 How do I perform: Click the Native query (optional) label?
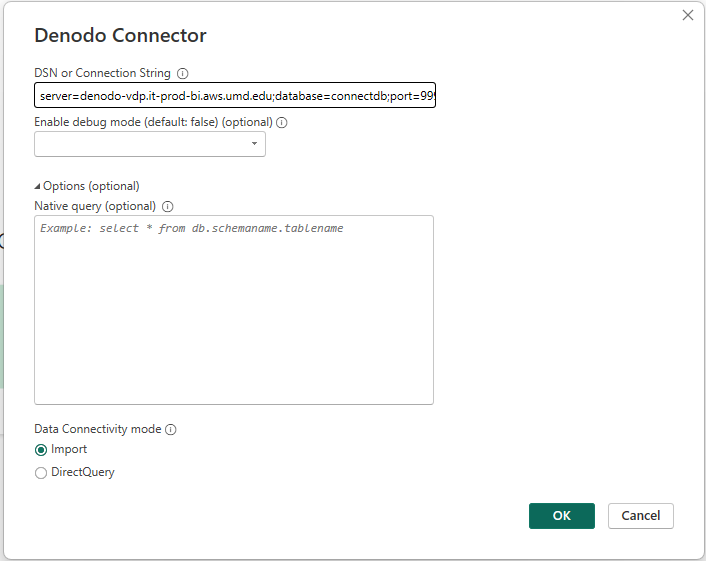(95, 206)
